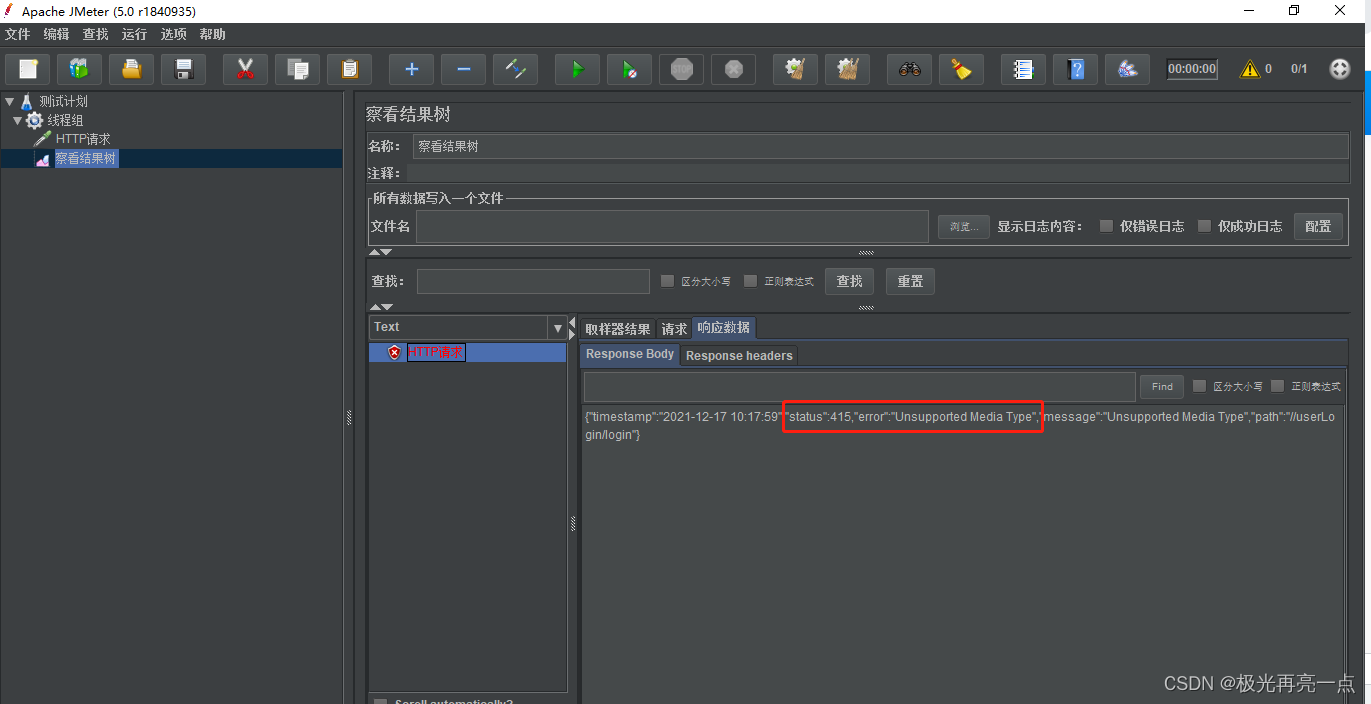Image resolution: width=1371 pixels, height=704 pixels.
Task: Show the log viewer via the warning triangle
Action: click(1250, 69)
